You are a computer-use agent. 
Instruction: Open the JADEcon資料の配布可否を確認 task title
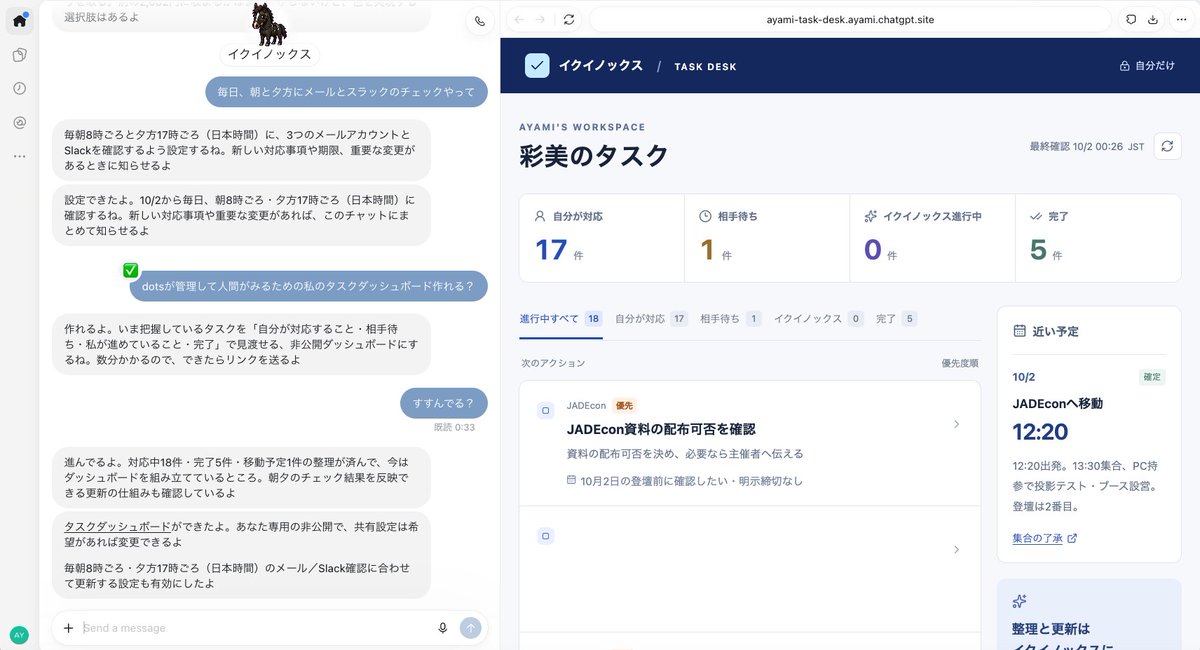coord(661,429)
